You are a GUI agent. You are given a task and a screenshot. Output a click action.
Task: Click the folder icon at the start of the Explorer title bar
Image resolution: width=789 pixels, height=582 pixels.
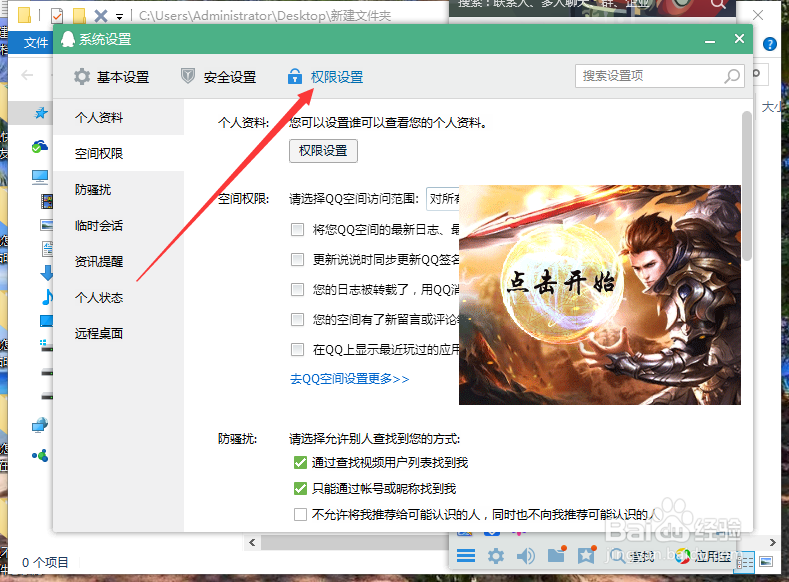pos(24,15)
